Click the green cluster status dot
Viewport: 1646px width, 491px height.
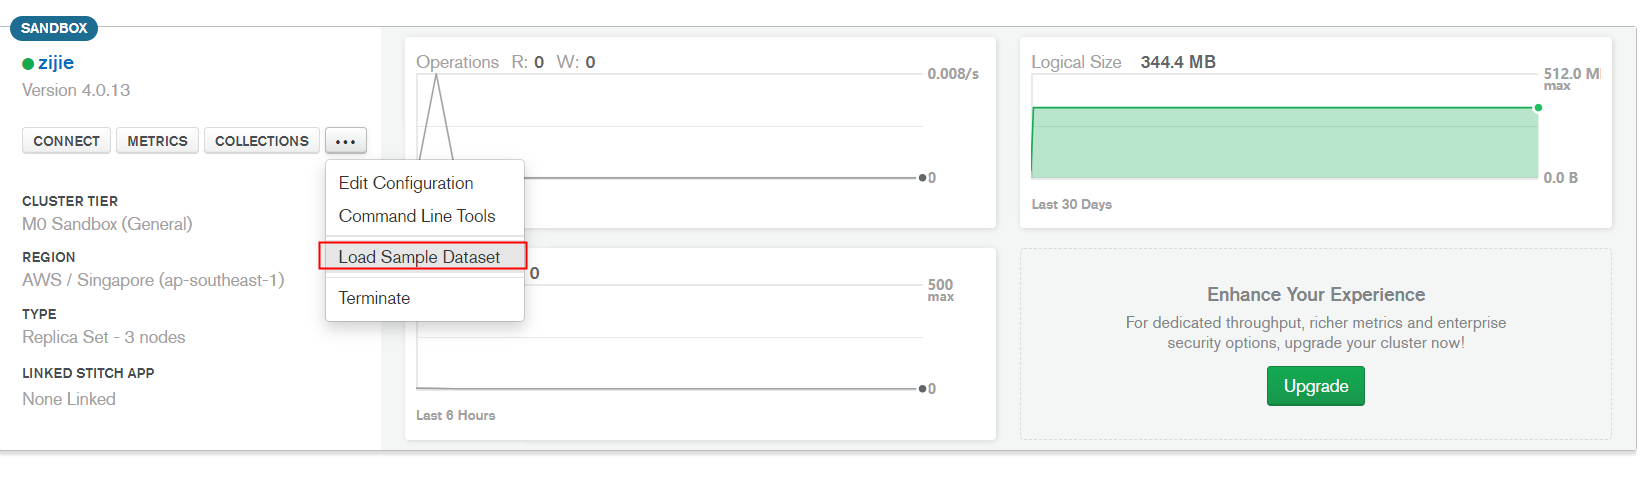pyautogui.click(x=28, y=64)
